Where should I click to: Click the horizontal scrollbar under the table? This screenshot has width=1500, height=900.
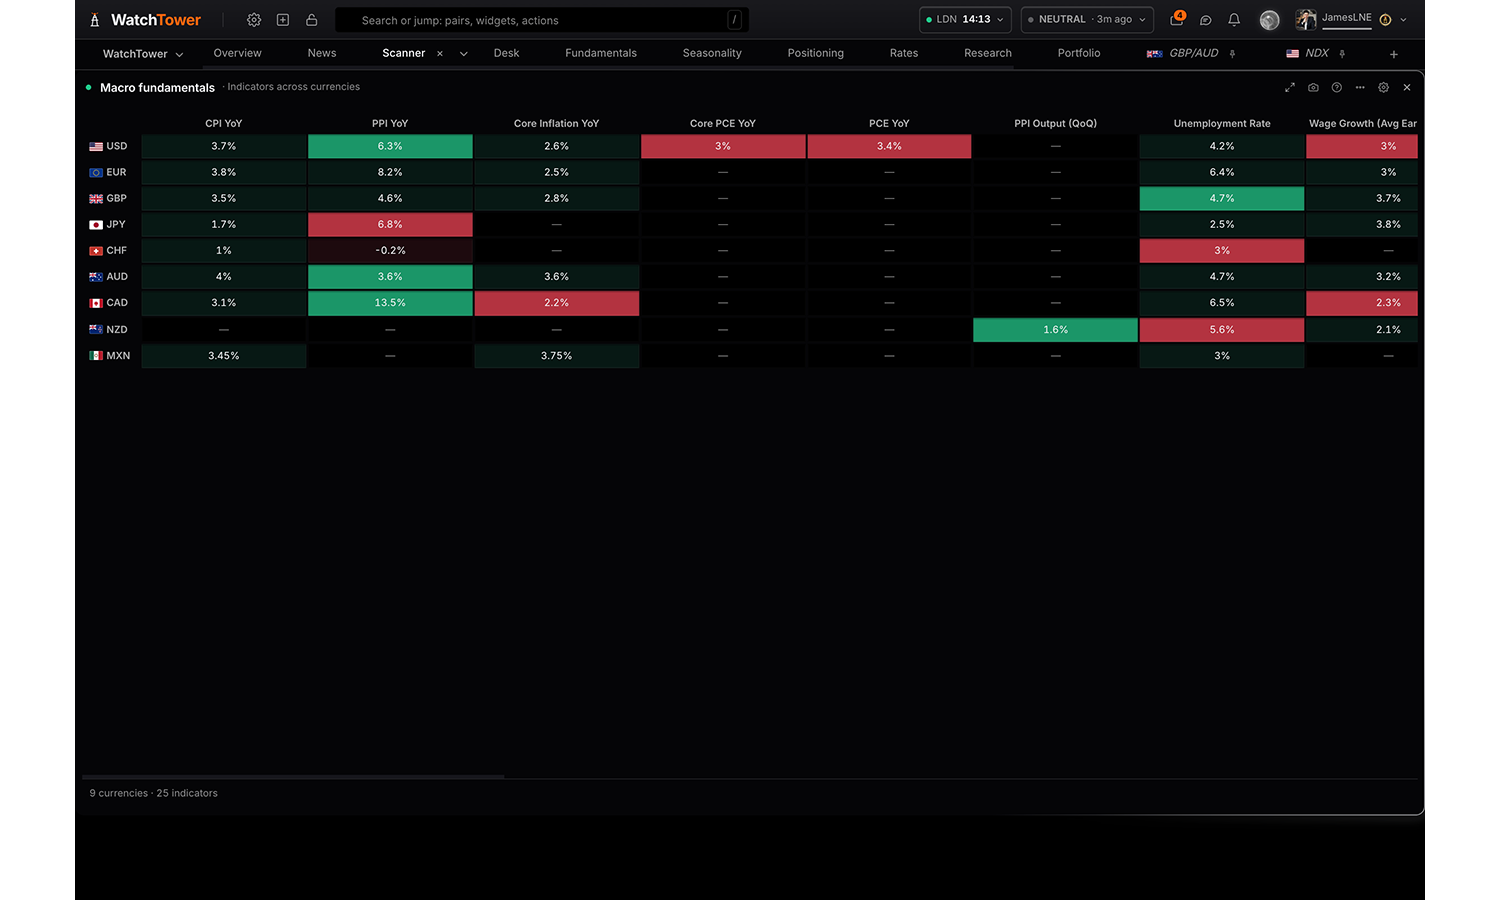[293, 776]
